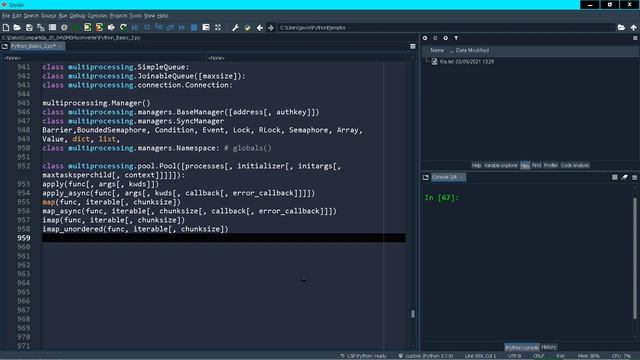Click the In [67] console prompt
The height and width of the screenshot is (360, 640).
(x=441, y=198)
